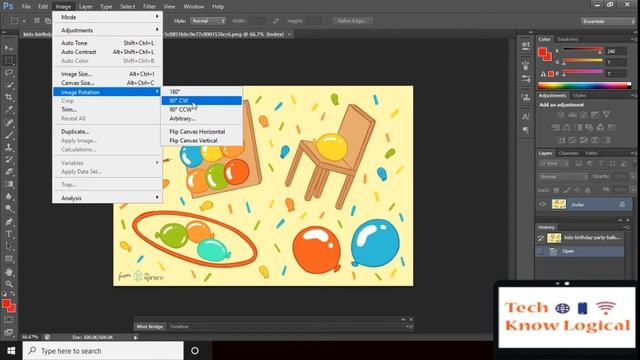This screenshot has height=360, width=640.
Task: Open the Filter menu
Action: point(149,6)
